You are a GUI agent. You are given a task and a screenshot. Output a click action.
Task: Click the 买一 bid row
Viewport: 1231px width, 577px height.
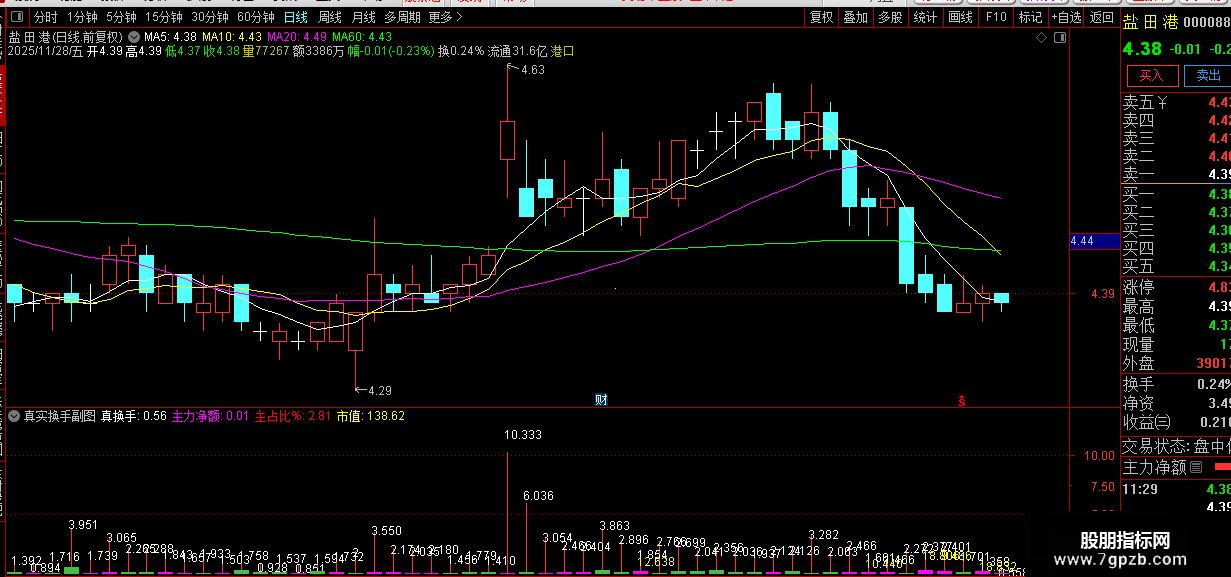tap(1176, 194)
